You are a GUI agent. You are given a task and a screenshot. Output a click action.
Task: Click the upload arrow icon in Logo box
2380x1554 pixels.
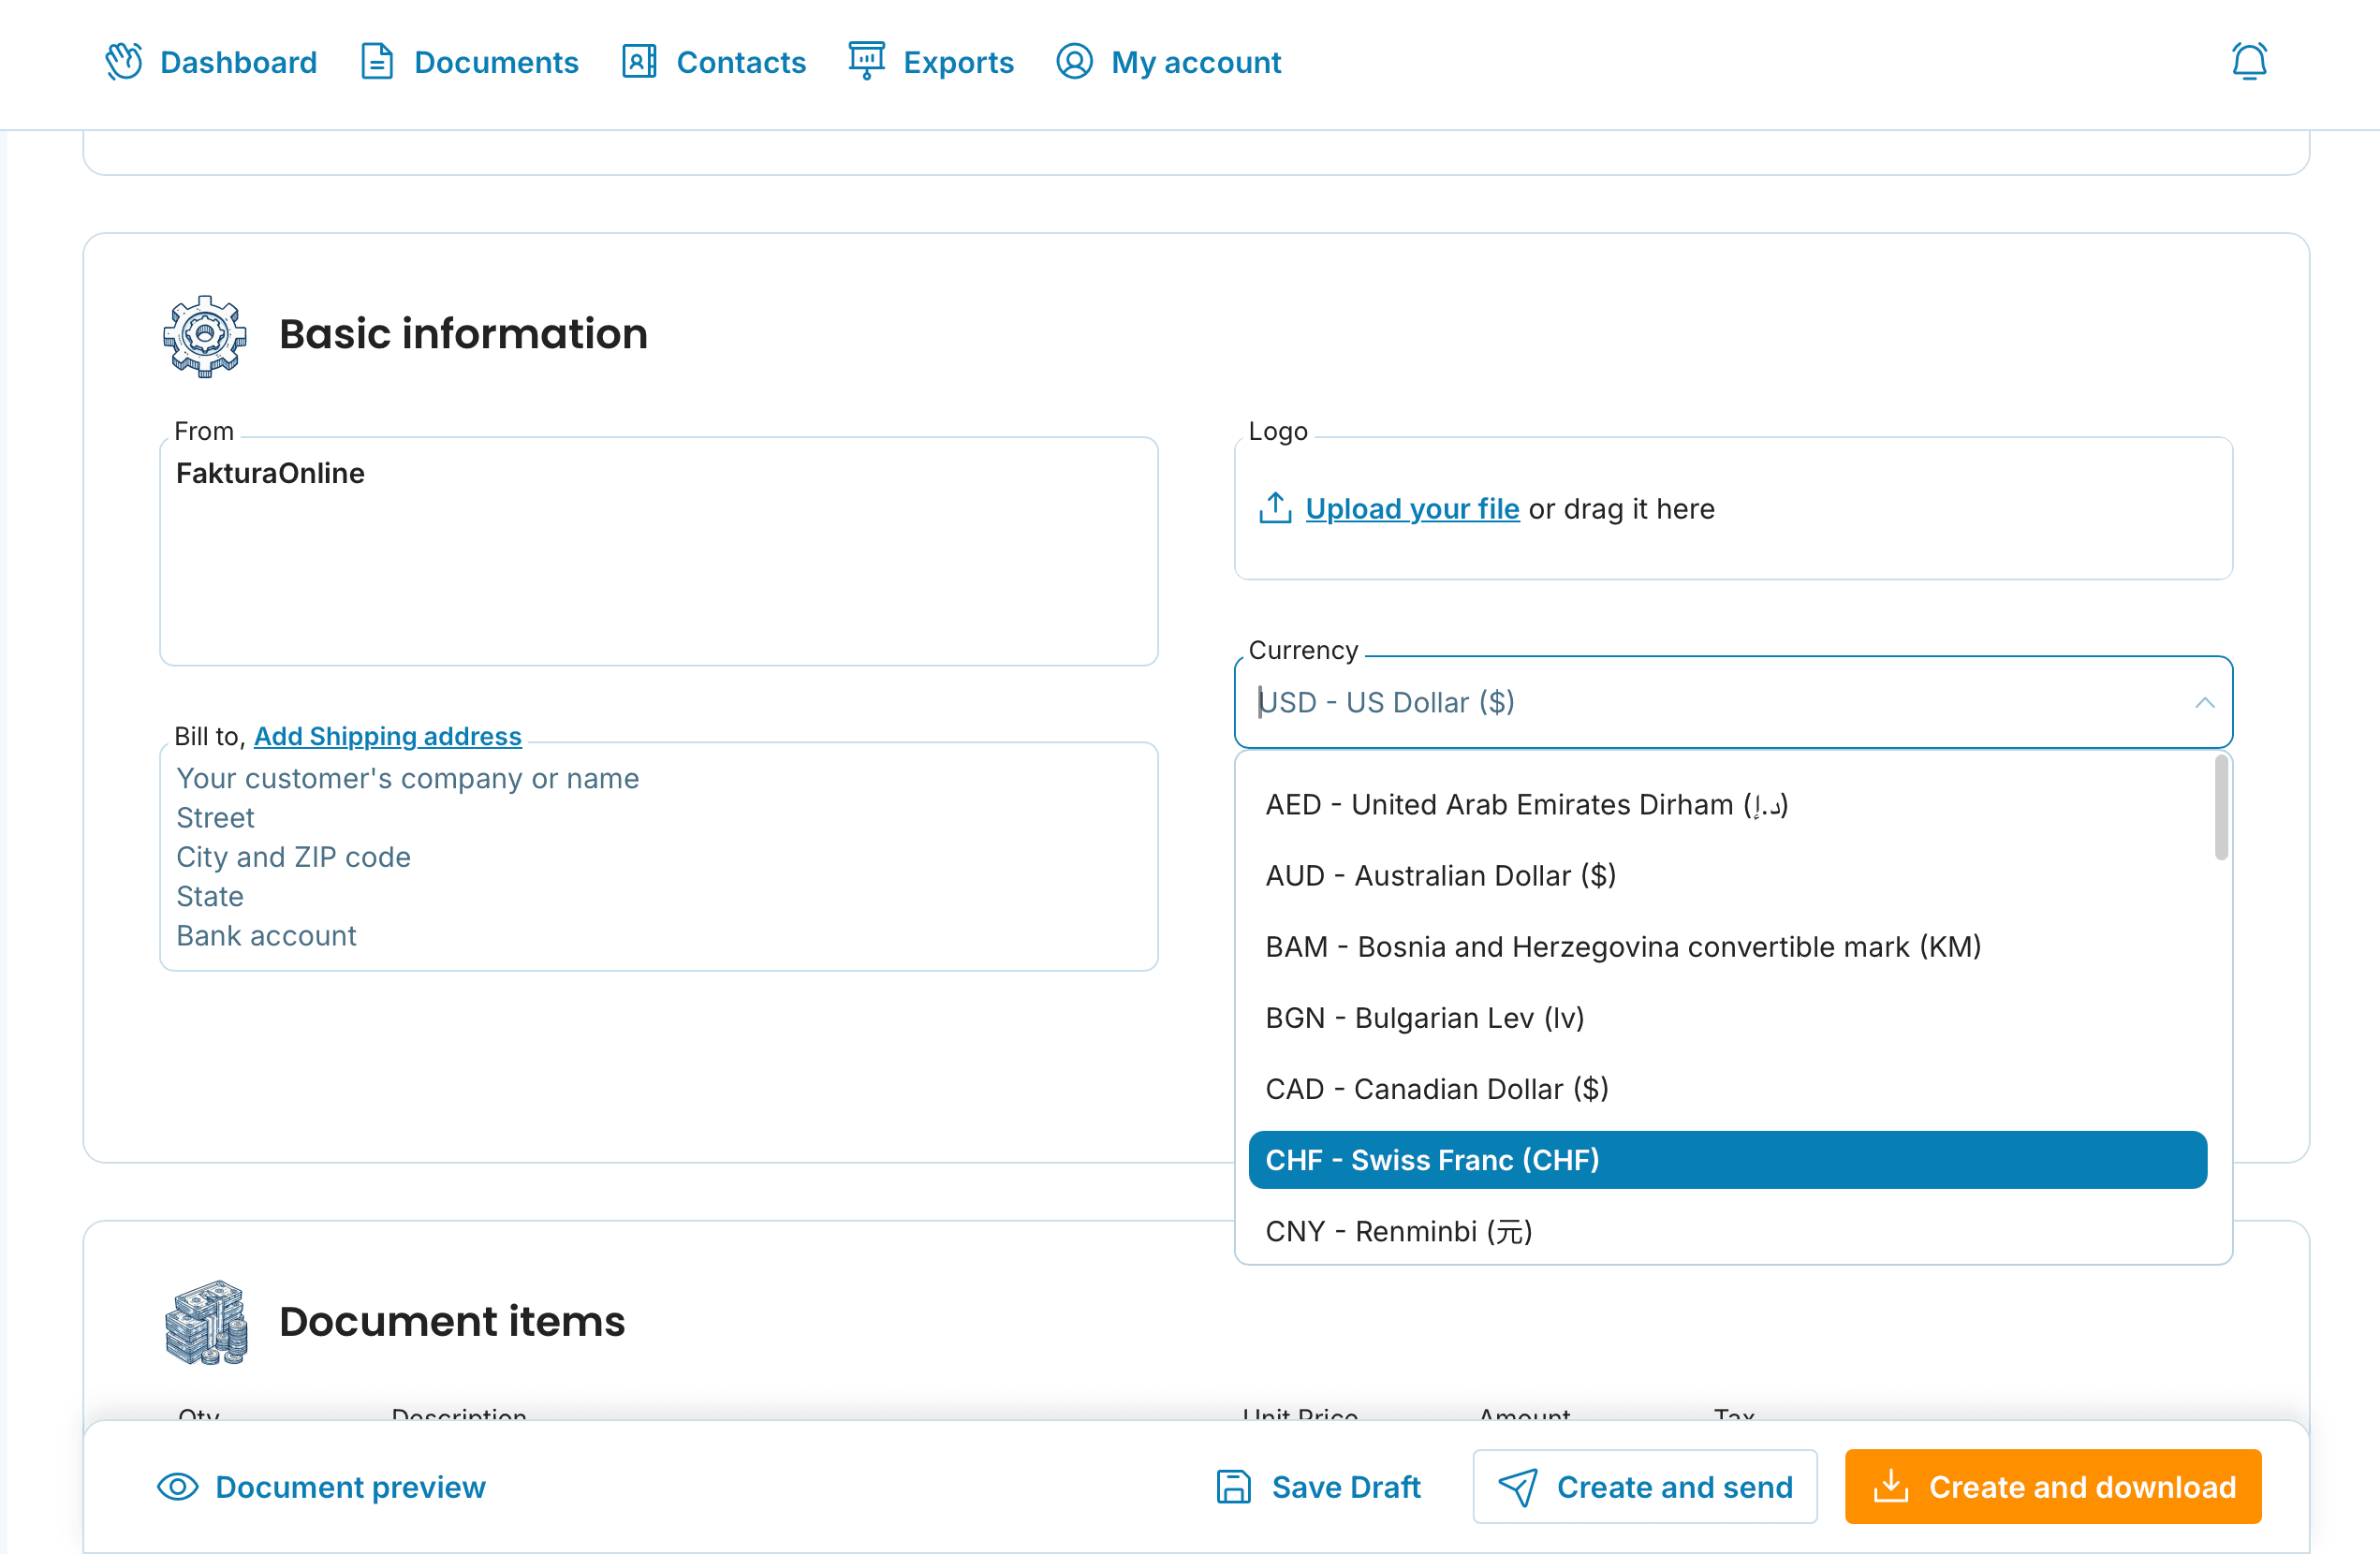pos(1275,509)
